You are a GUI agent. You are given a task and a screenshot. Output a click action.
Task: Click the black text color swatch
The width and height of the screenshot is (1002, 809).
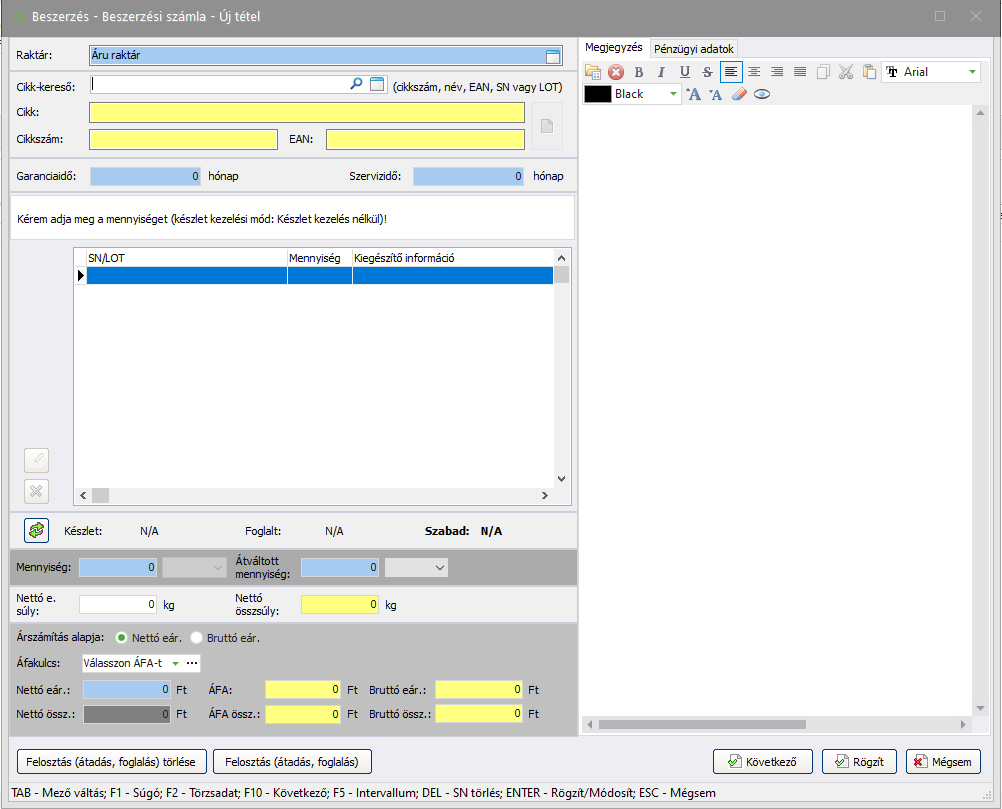tap(597, 94)
